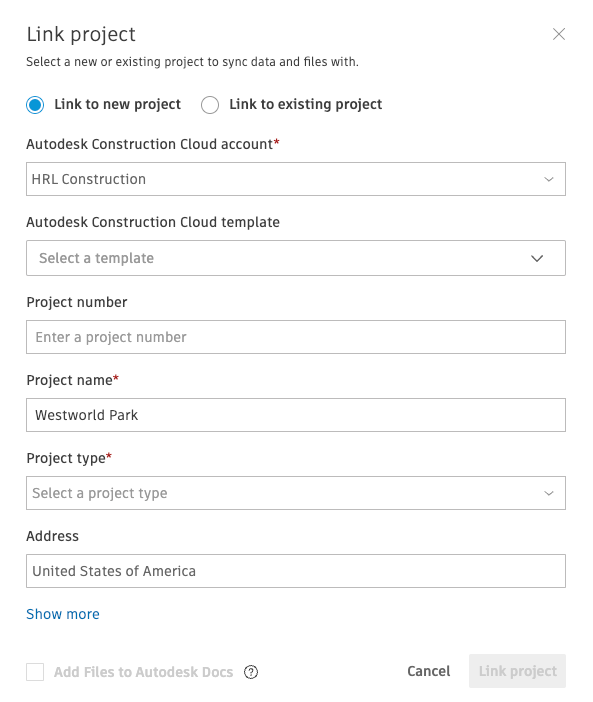Click the Link to existing project label
This screenshot has width=593, height=702.
tap(306, 104)
